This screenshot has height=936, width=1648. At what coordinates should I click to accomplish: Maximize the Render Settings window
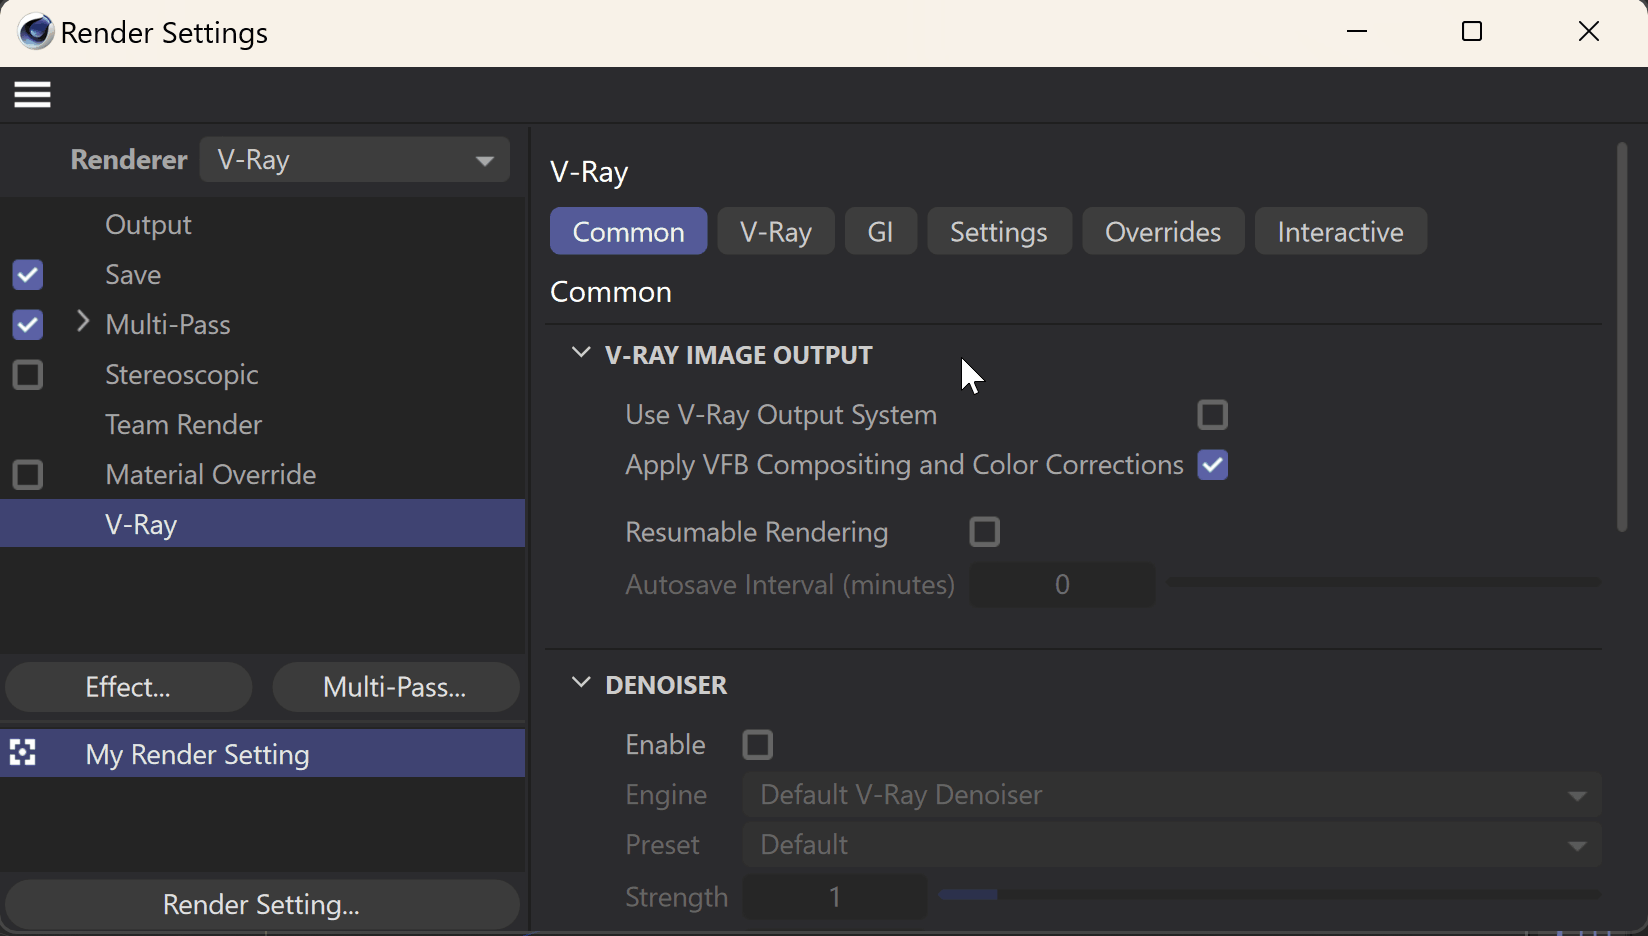pos(1472,32)
